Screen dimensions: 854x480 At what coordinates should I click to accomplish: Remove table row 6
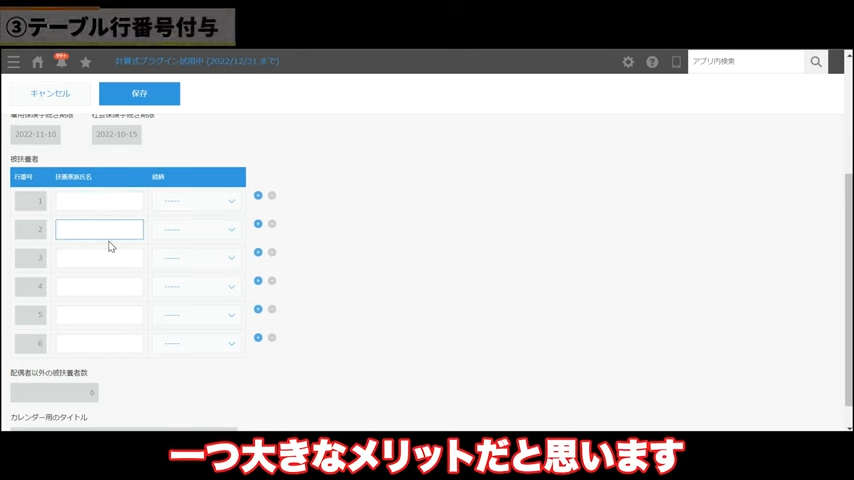[272, 338]
